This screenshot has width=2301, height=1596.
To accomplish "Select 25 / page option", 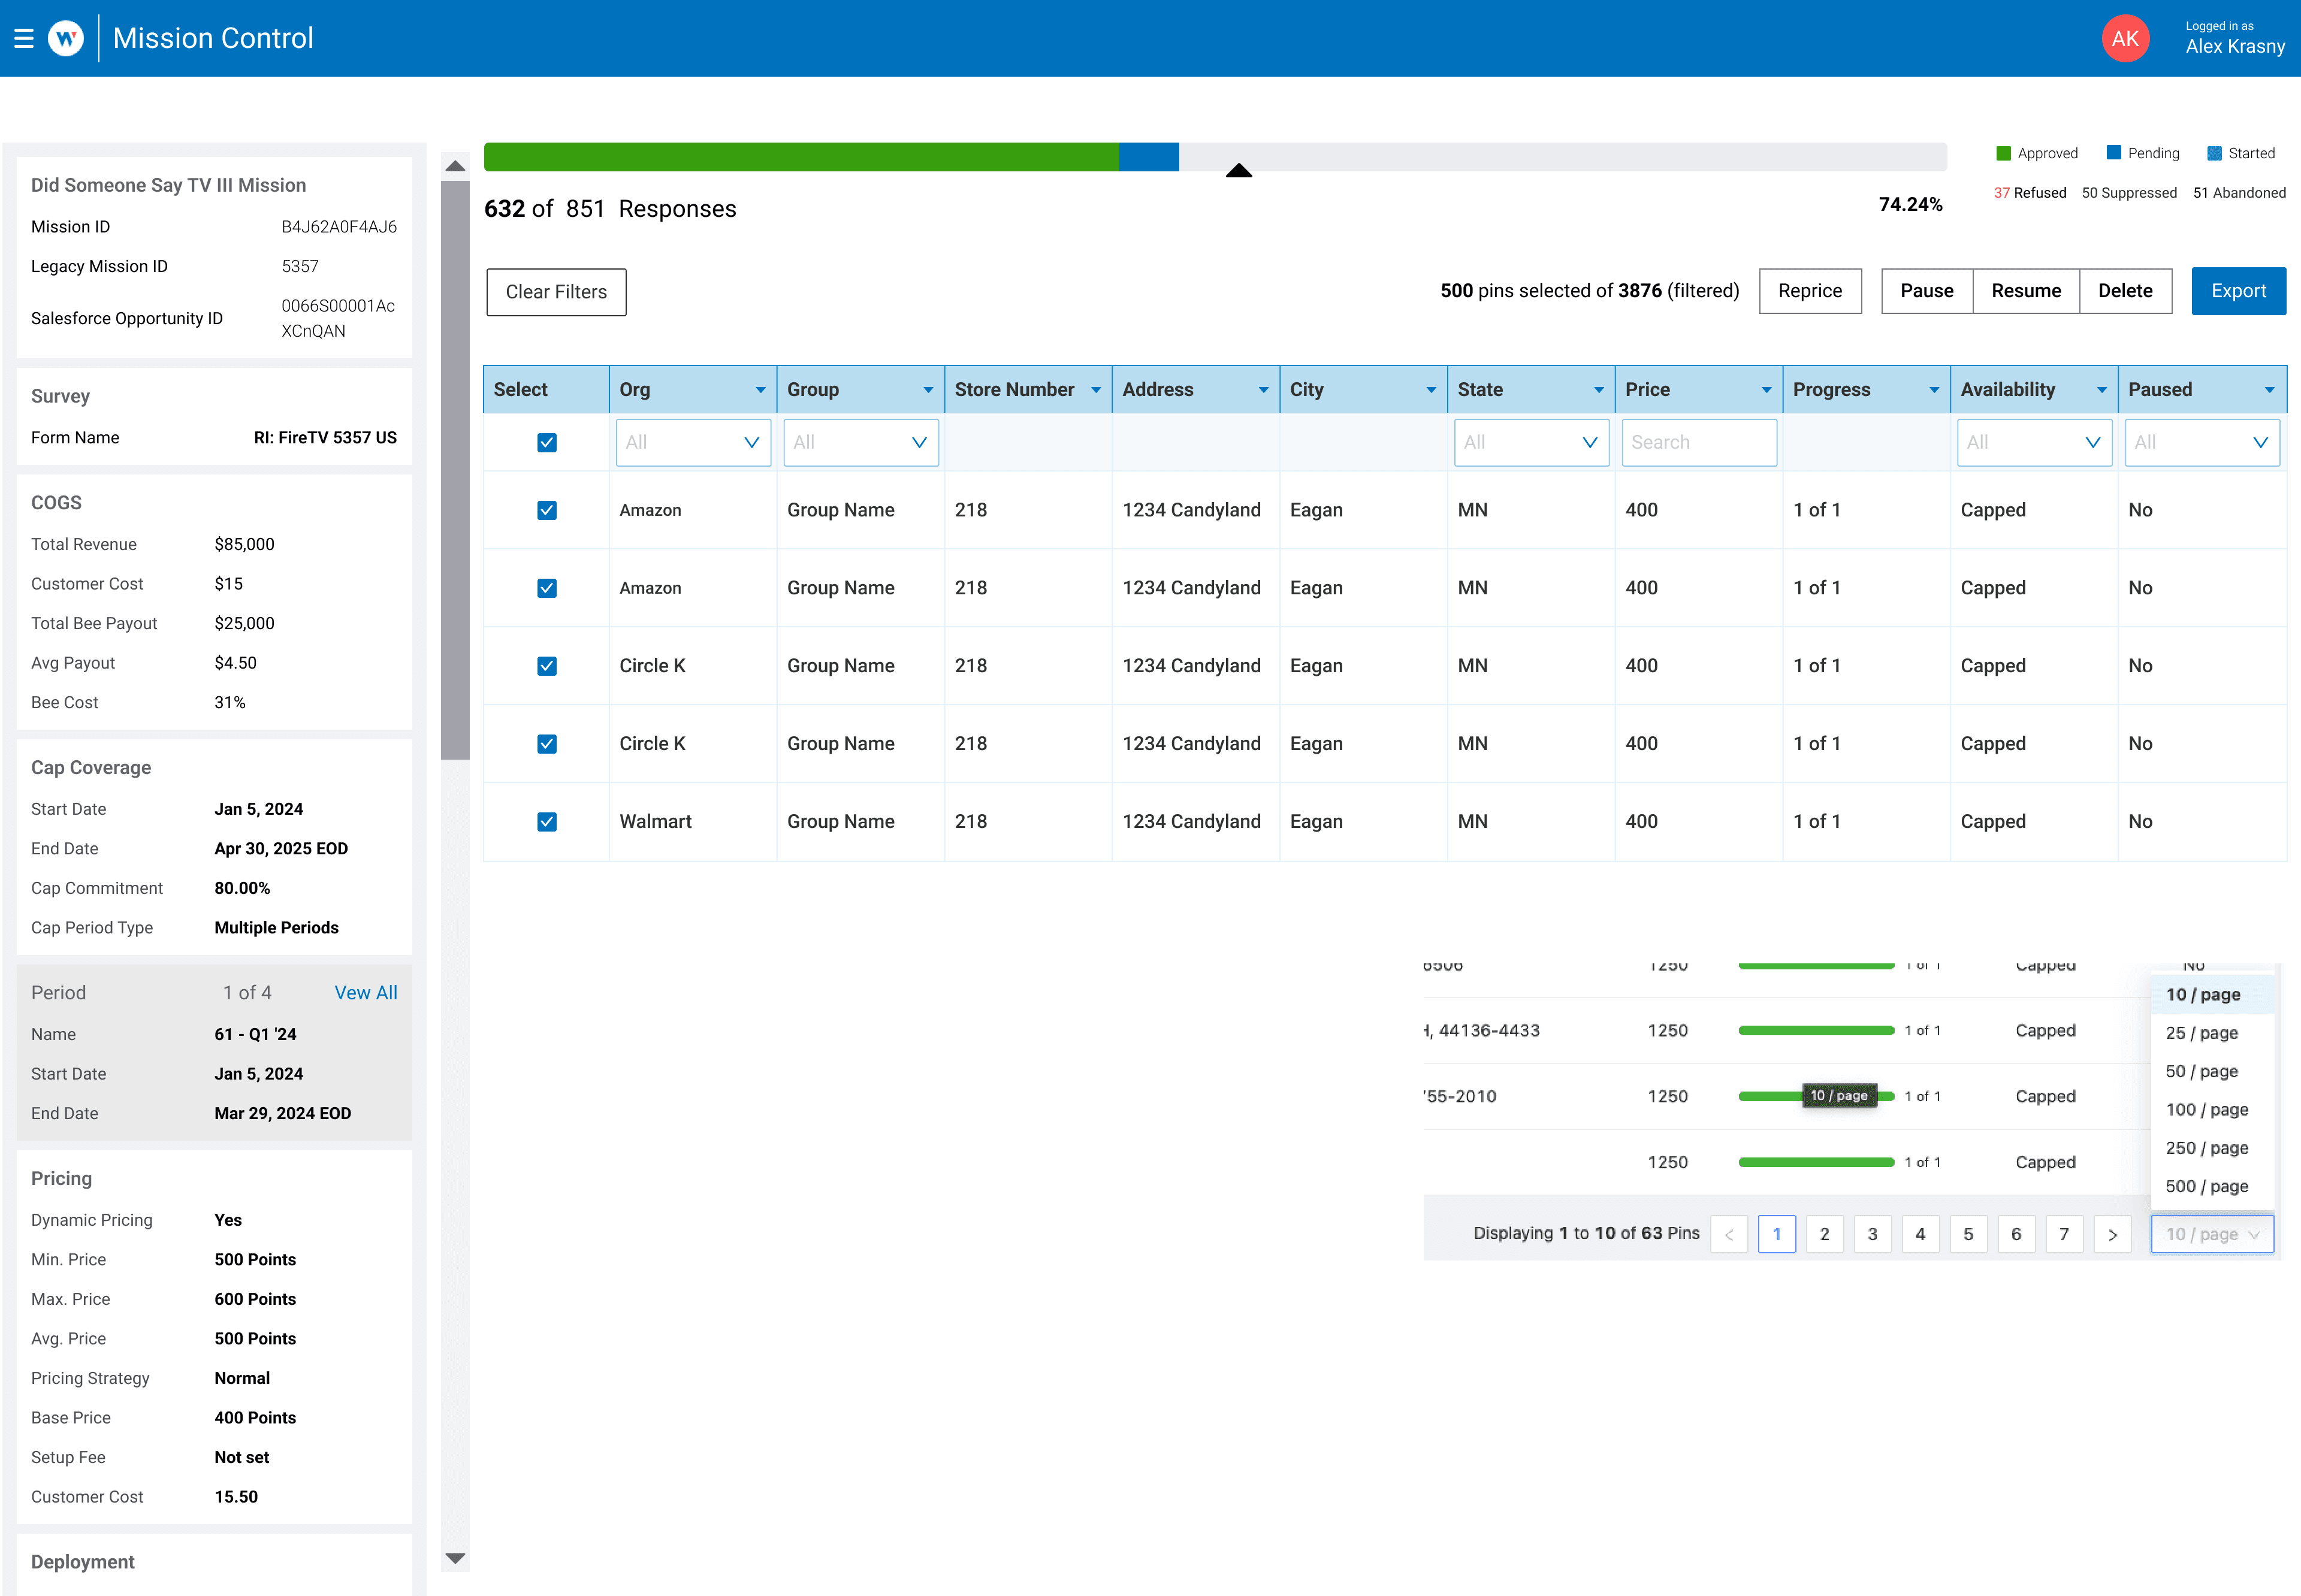I will tap(2212, 1033).
